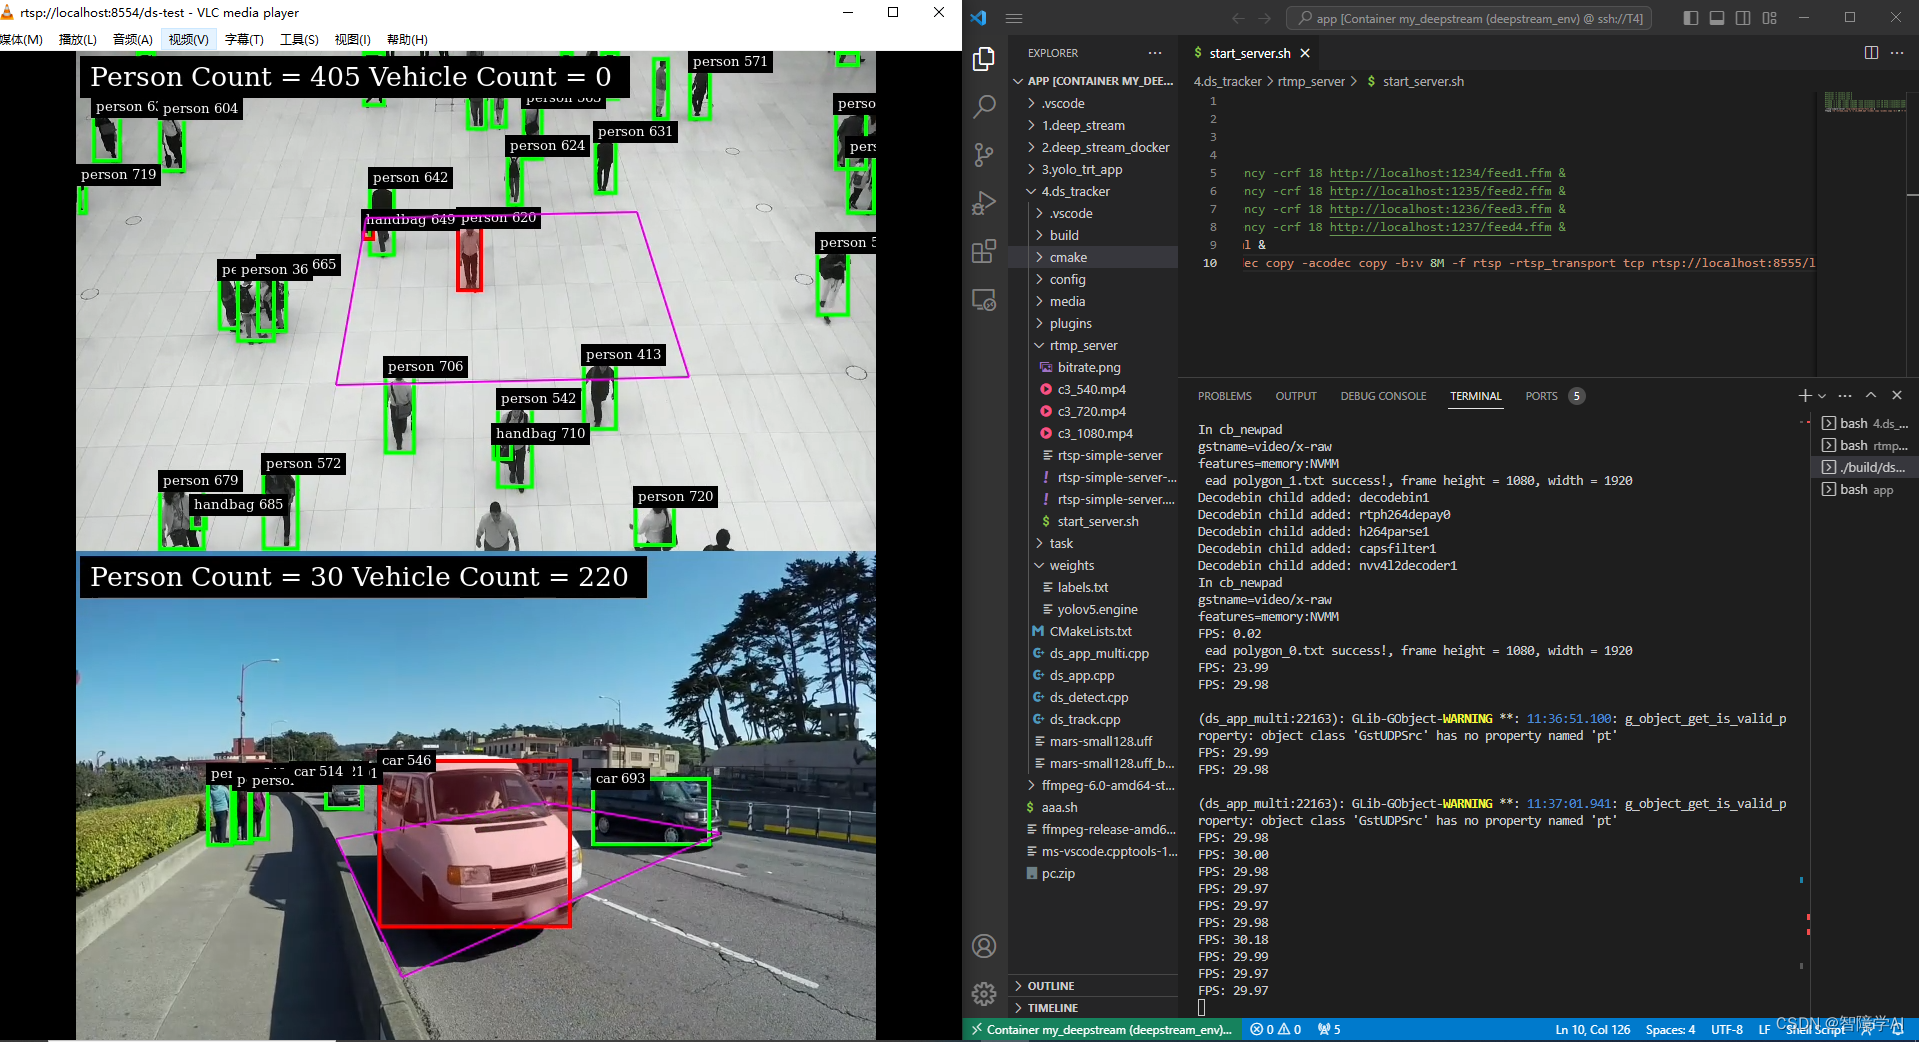Screen dimensions: 1919x1042
Task: Click the remote Container my_deepstream status item
Action: pos(1101,1030)
